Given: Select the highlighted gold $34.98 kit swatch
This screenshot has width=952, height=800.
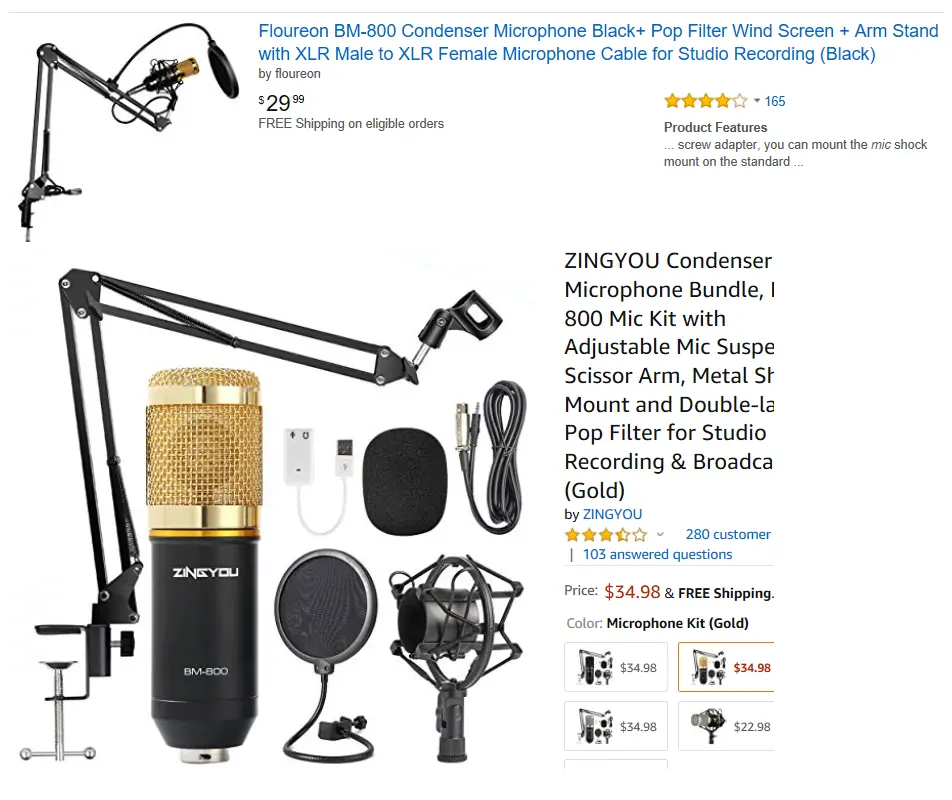Looking at the screenshot, I should pyautogui.click(x=726, y=667).
